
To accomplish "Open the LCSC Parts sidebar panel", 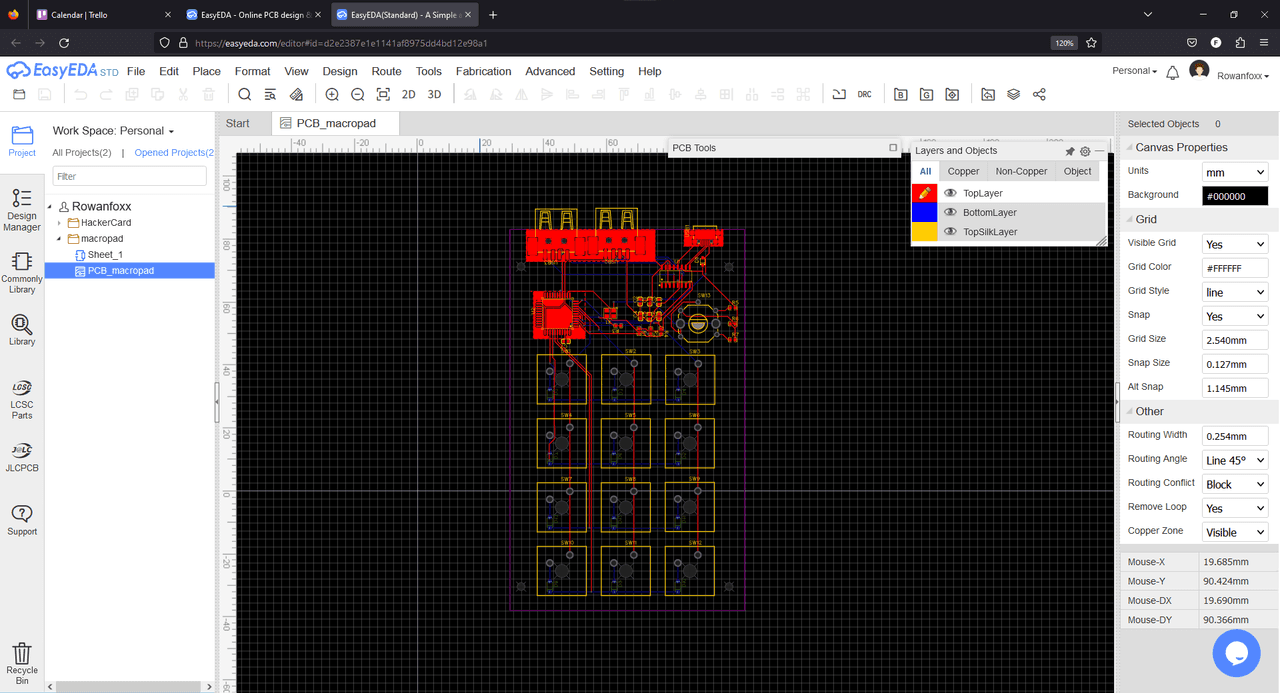I will [x=22, y=400].
